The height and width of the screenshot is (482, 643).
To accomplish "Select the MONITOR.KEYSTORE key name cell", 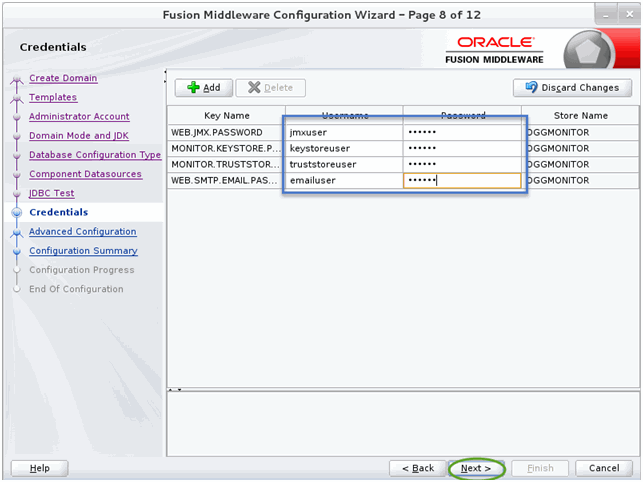I will point(226,148).
